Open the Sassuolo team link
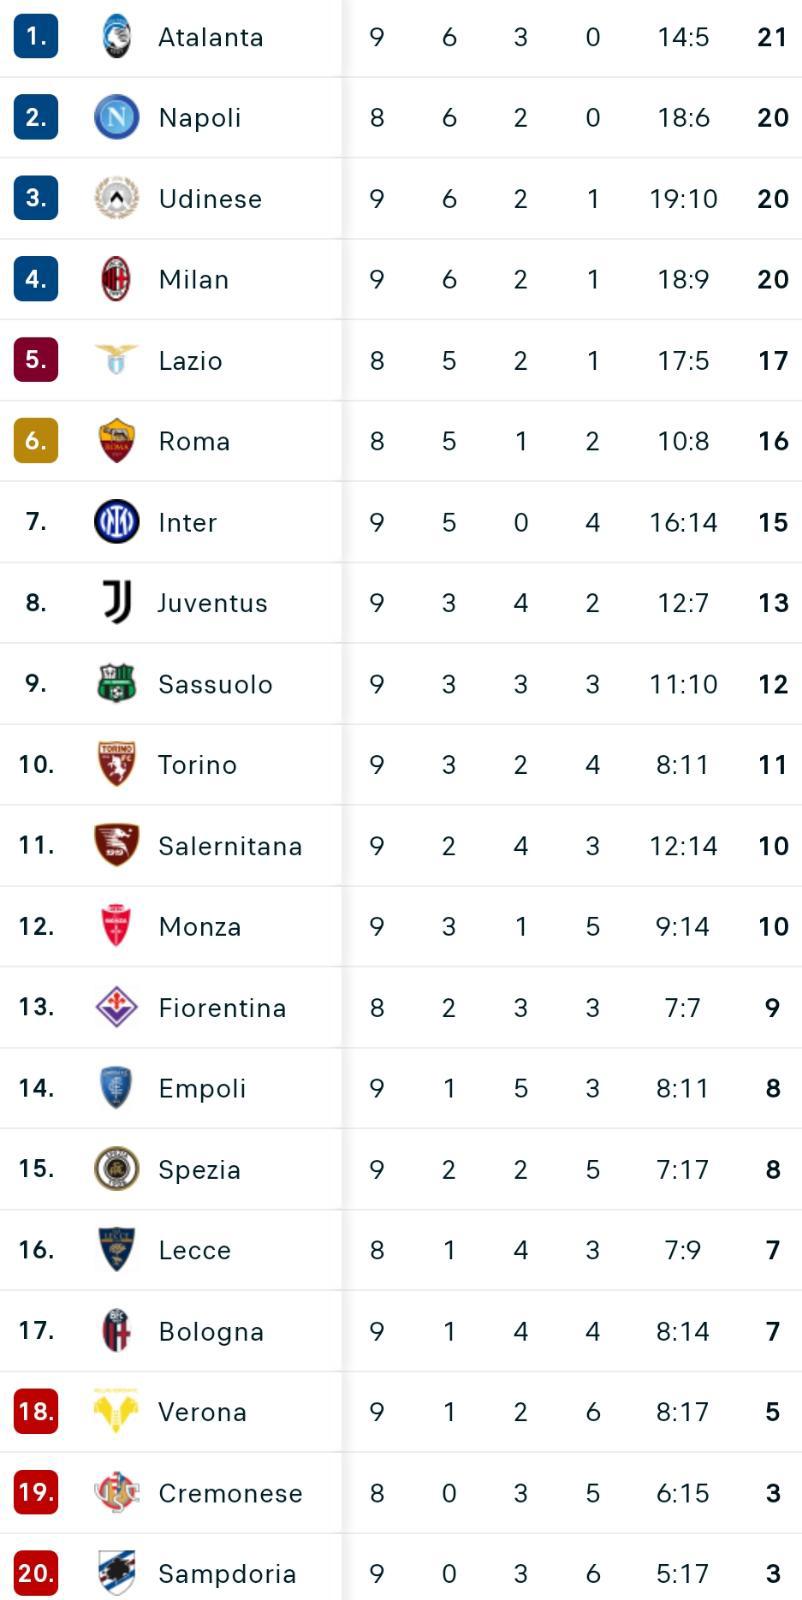The image size is (802, 1600). pos(215,684)
